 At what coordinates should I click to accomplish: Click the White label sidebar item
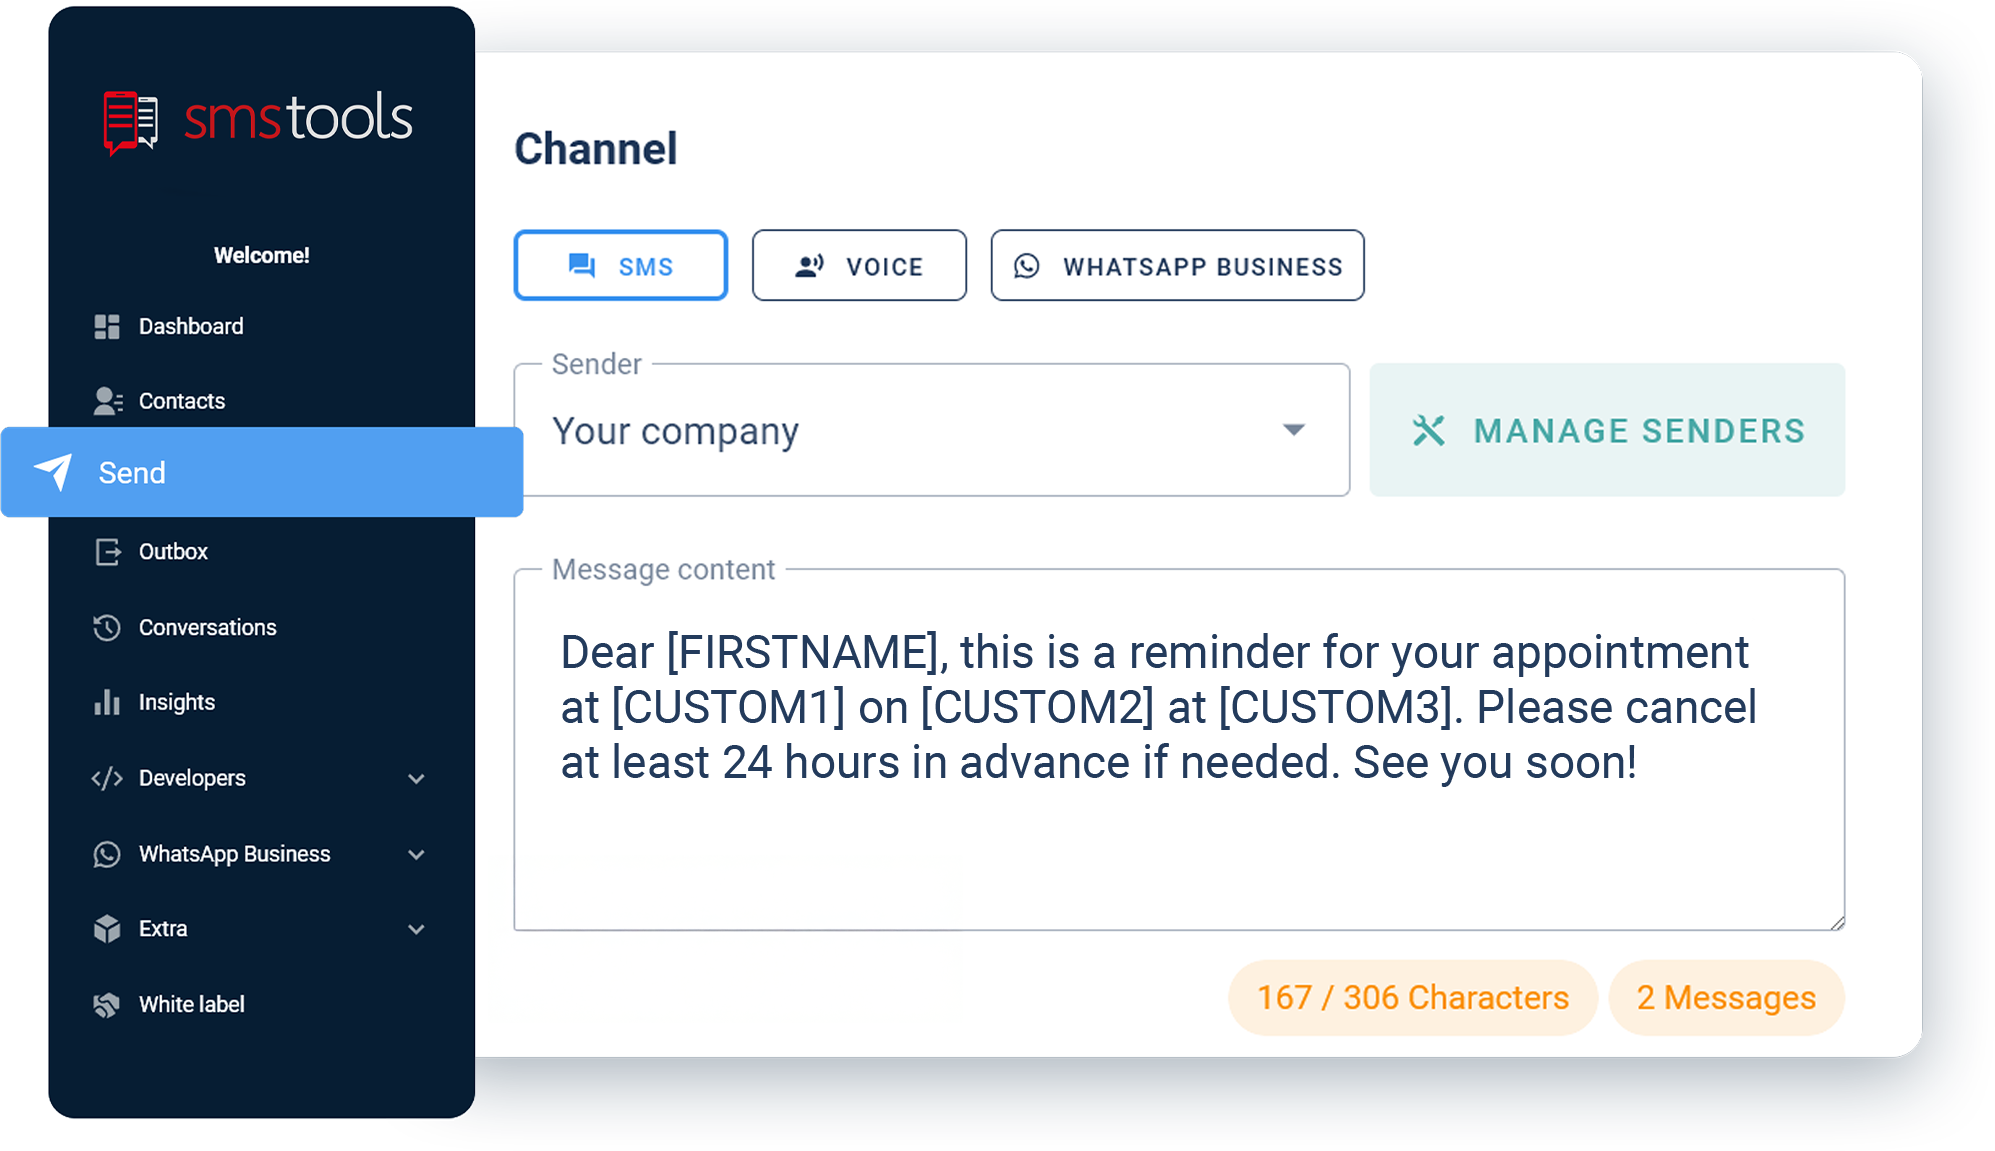point(190,1002)
